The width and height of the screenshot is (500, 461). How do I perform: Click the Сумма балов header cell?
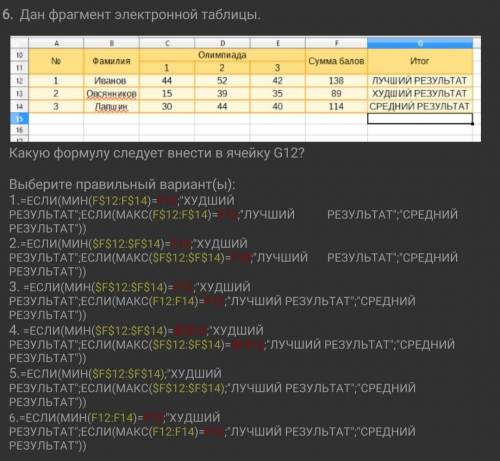[336, 61]
